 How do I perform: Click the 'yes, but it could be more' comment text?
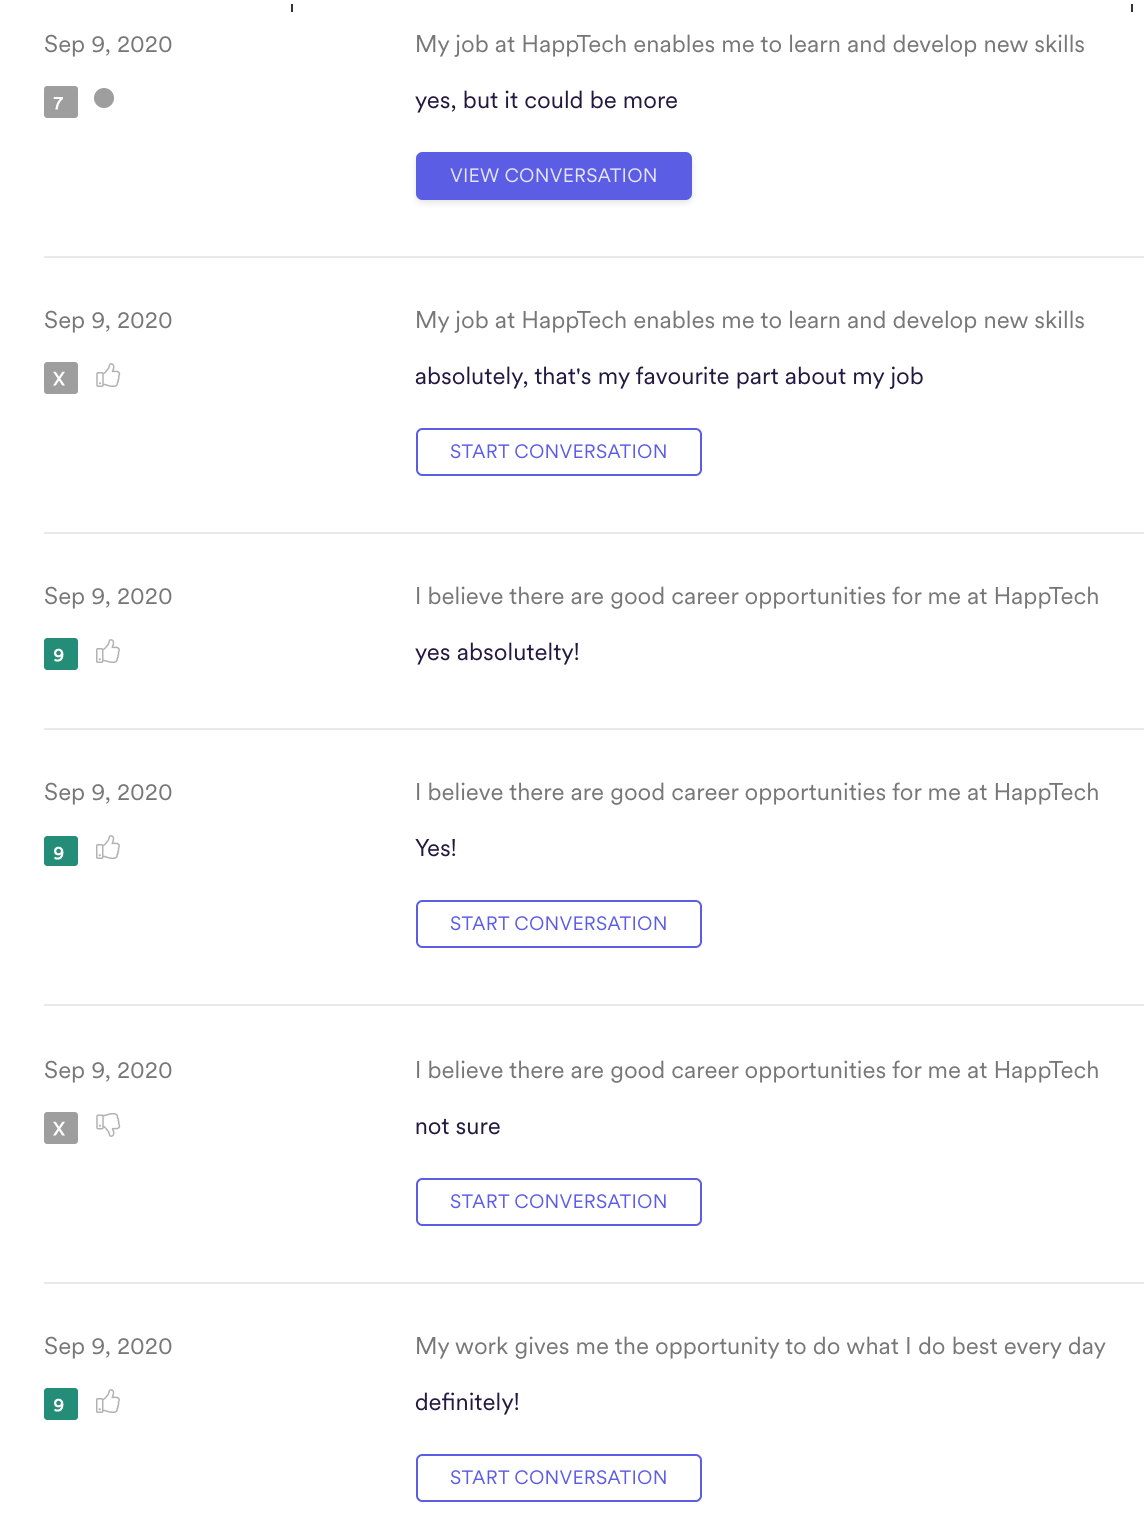[x=546, y=101]
